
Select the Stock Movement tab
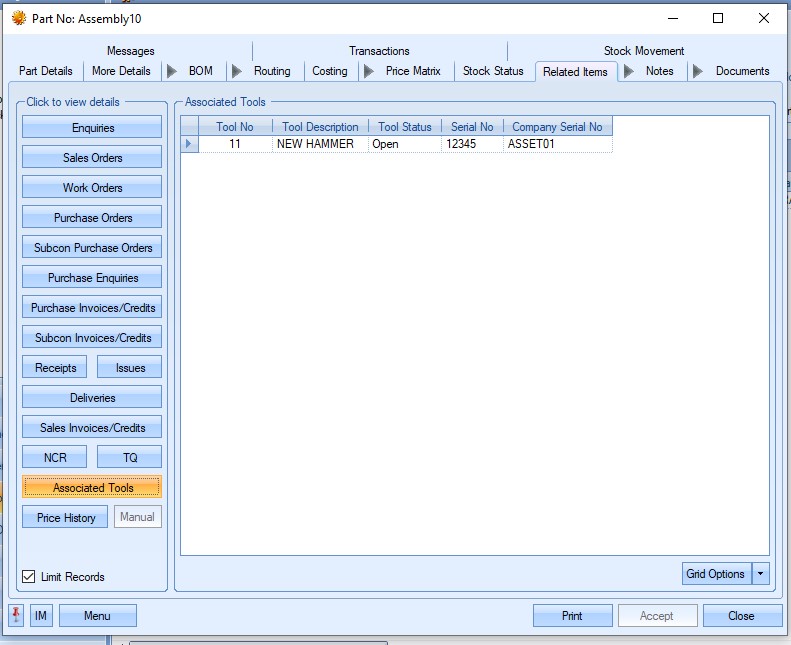pos(643,51)
